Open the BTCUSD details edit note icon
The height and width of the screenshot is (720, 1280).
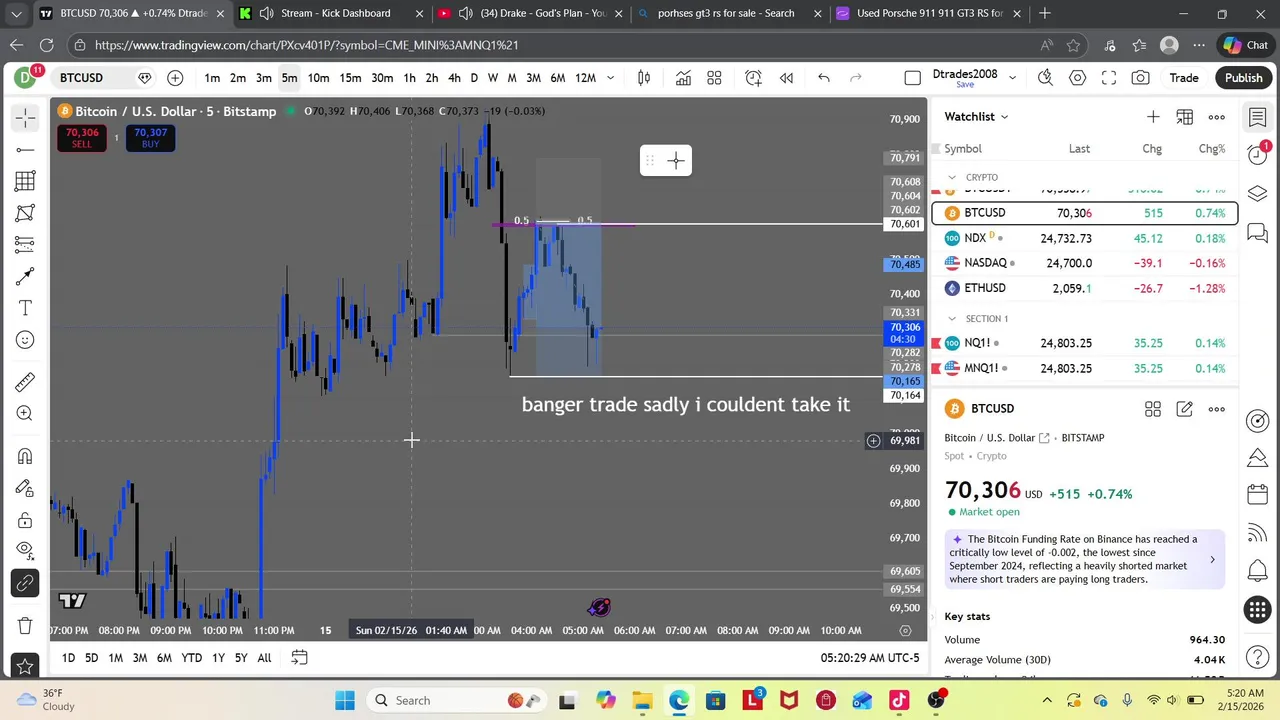(1185, 409)
